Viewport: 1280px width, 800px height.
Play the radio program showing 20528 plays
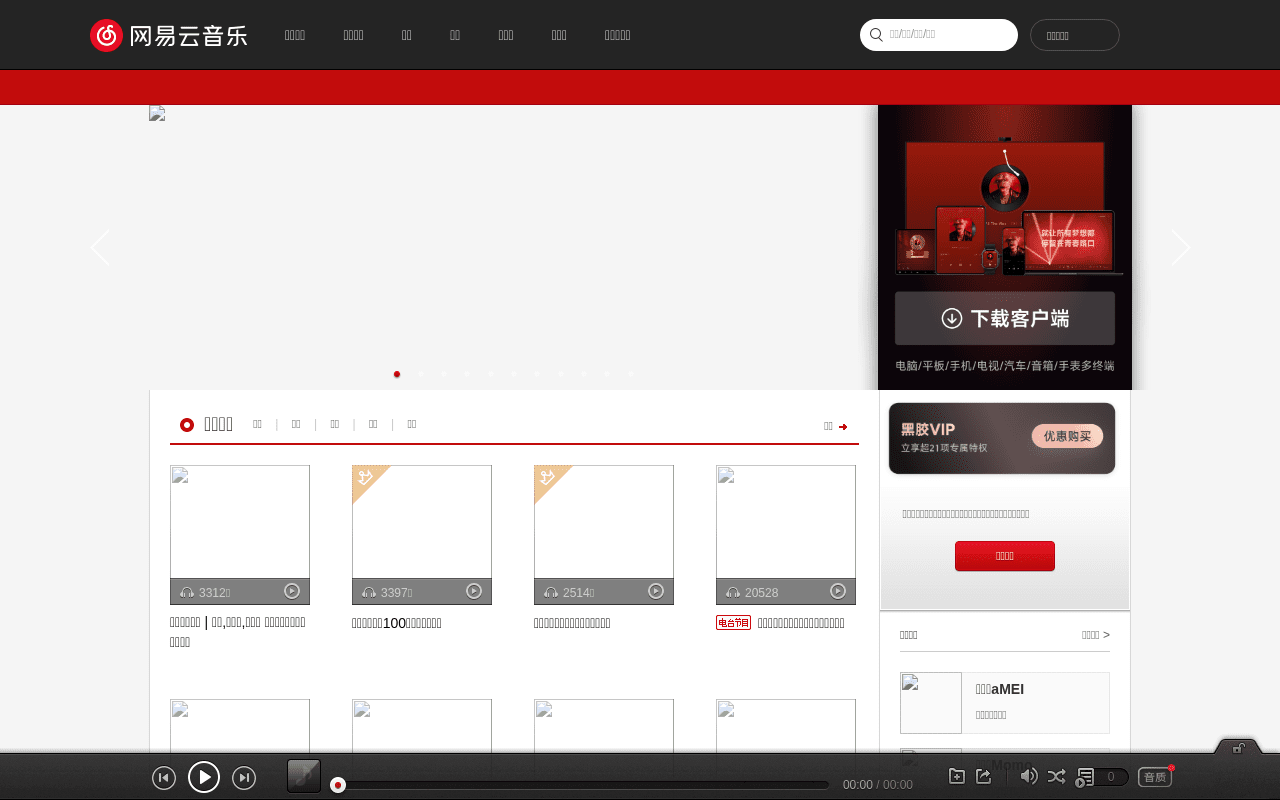click(x=838, y=591)
